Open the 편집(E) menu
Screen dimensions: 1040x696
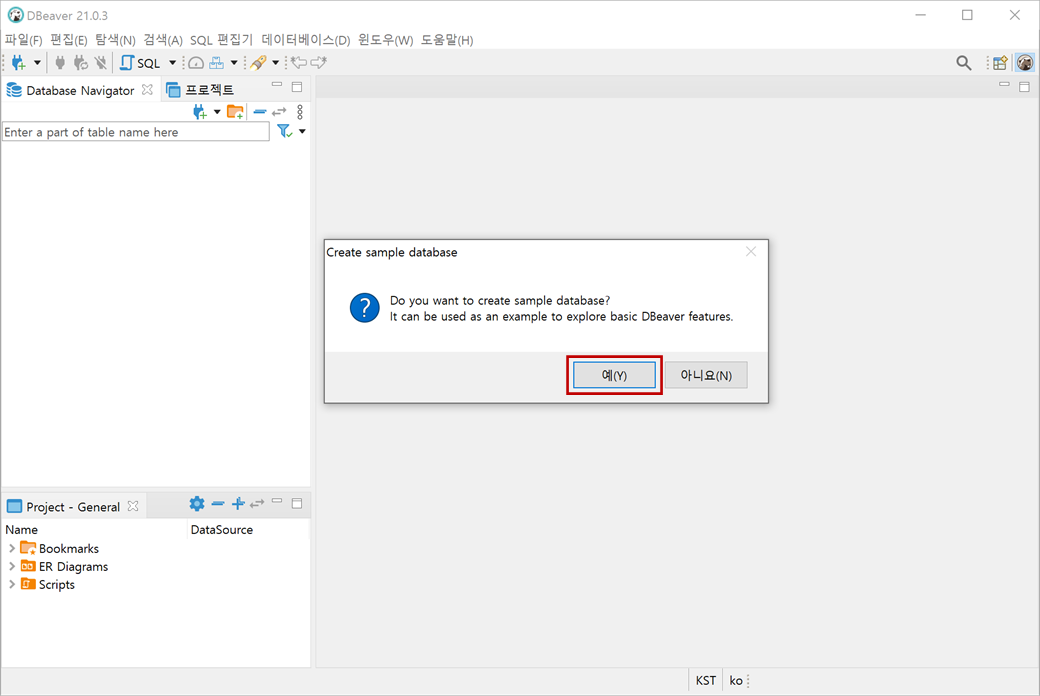coord(68,40)
